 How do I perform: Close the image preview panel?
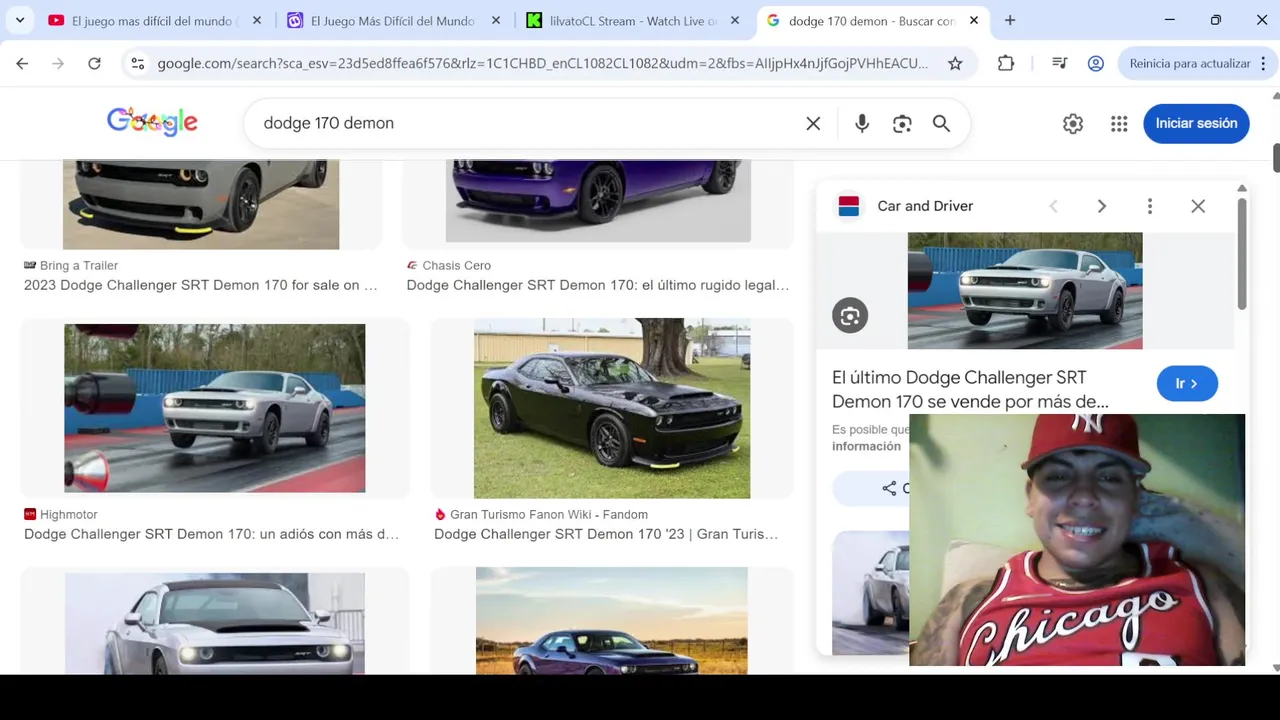(x=1198, y=206)
